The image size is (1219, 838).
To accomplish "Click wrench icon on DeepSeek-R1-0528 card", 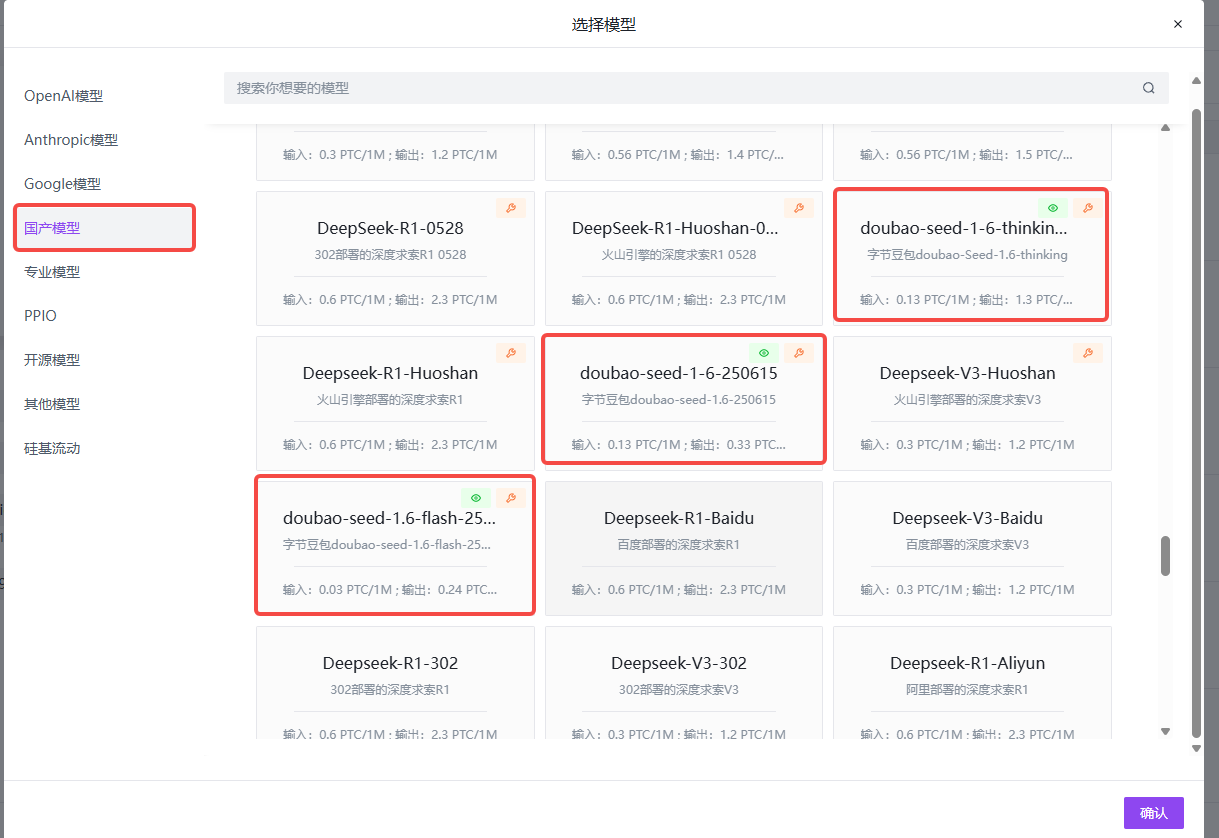I will click(510, 208).
